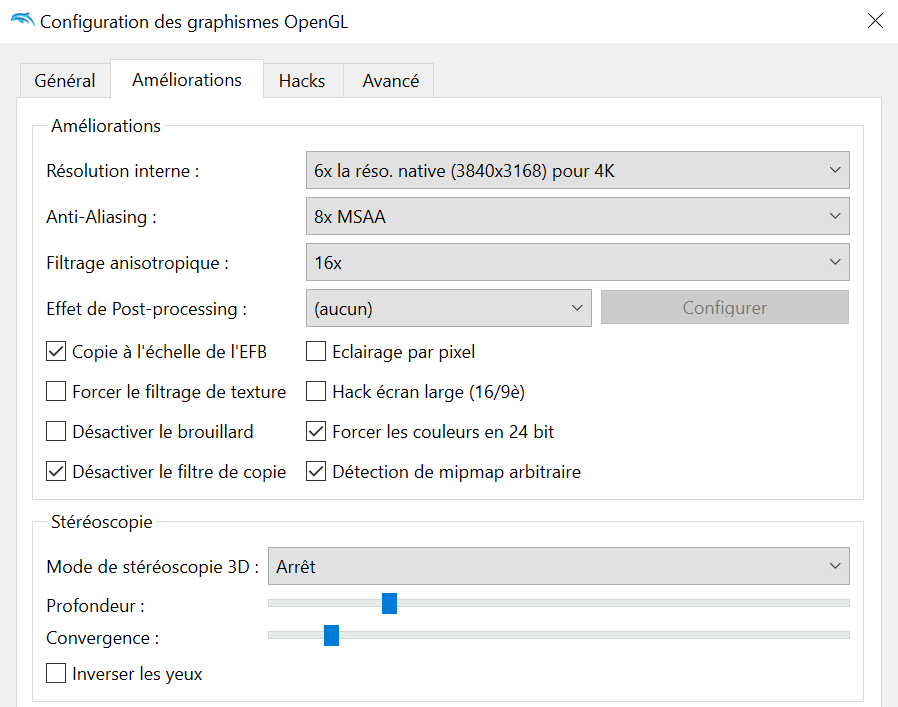
Task: Click the Profondeur slider handle
Action: (390, 603)
